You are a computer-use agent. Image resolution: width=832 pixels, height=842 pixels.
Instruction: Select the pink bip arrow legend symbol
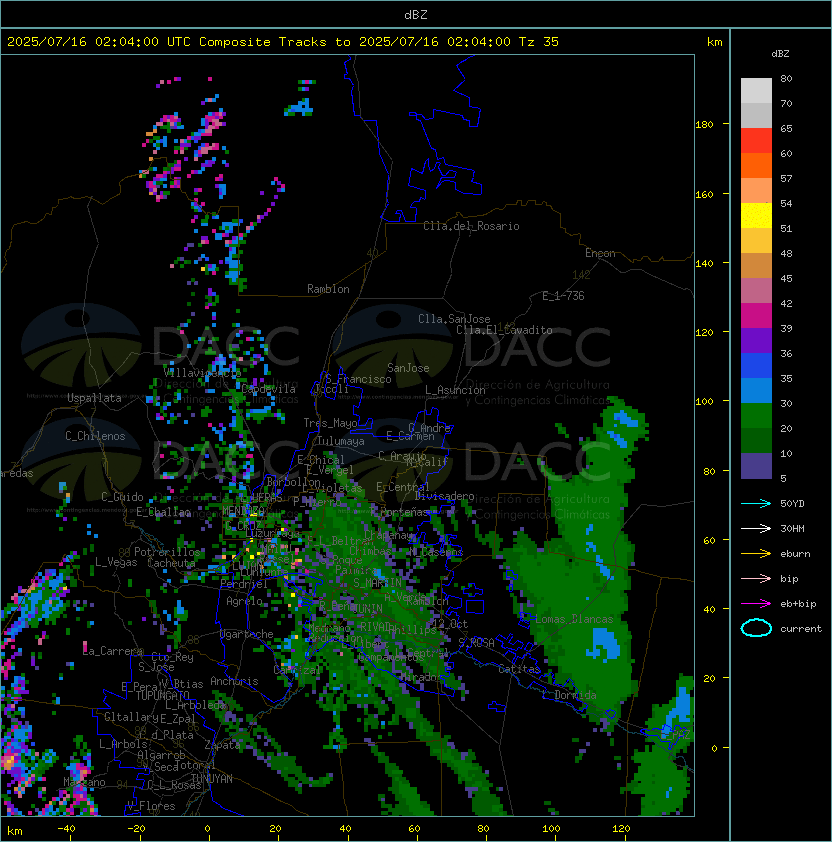(756, 578)
